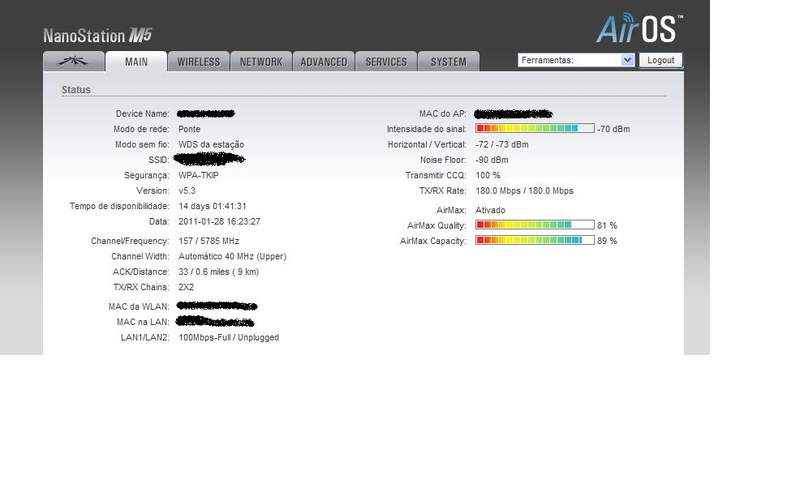800x488 pixels.
Task: Click the '33 / 0.6 miles ( 9 km)' value
Action: (219, 272)
